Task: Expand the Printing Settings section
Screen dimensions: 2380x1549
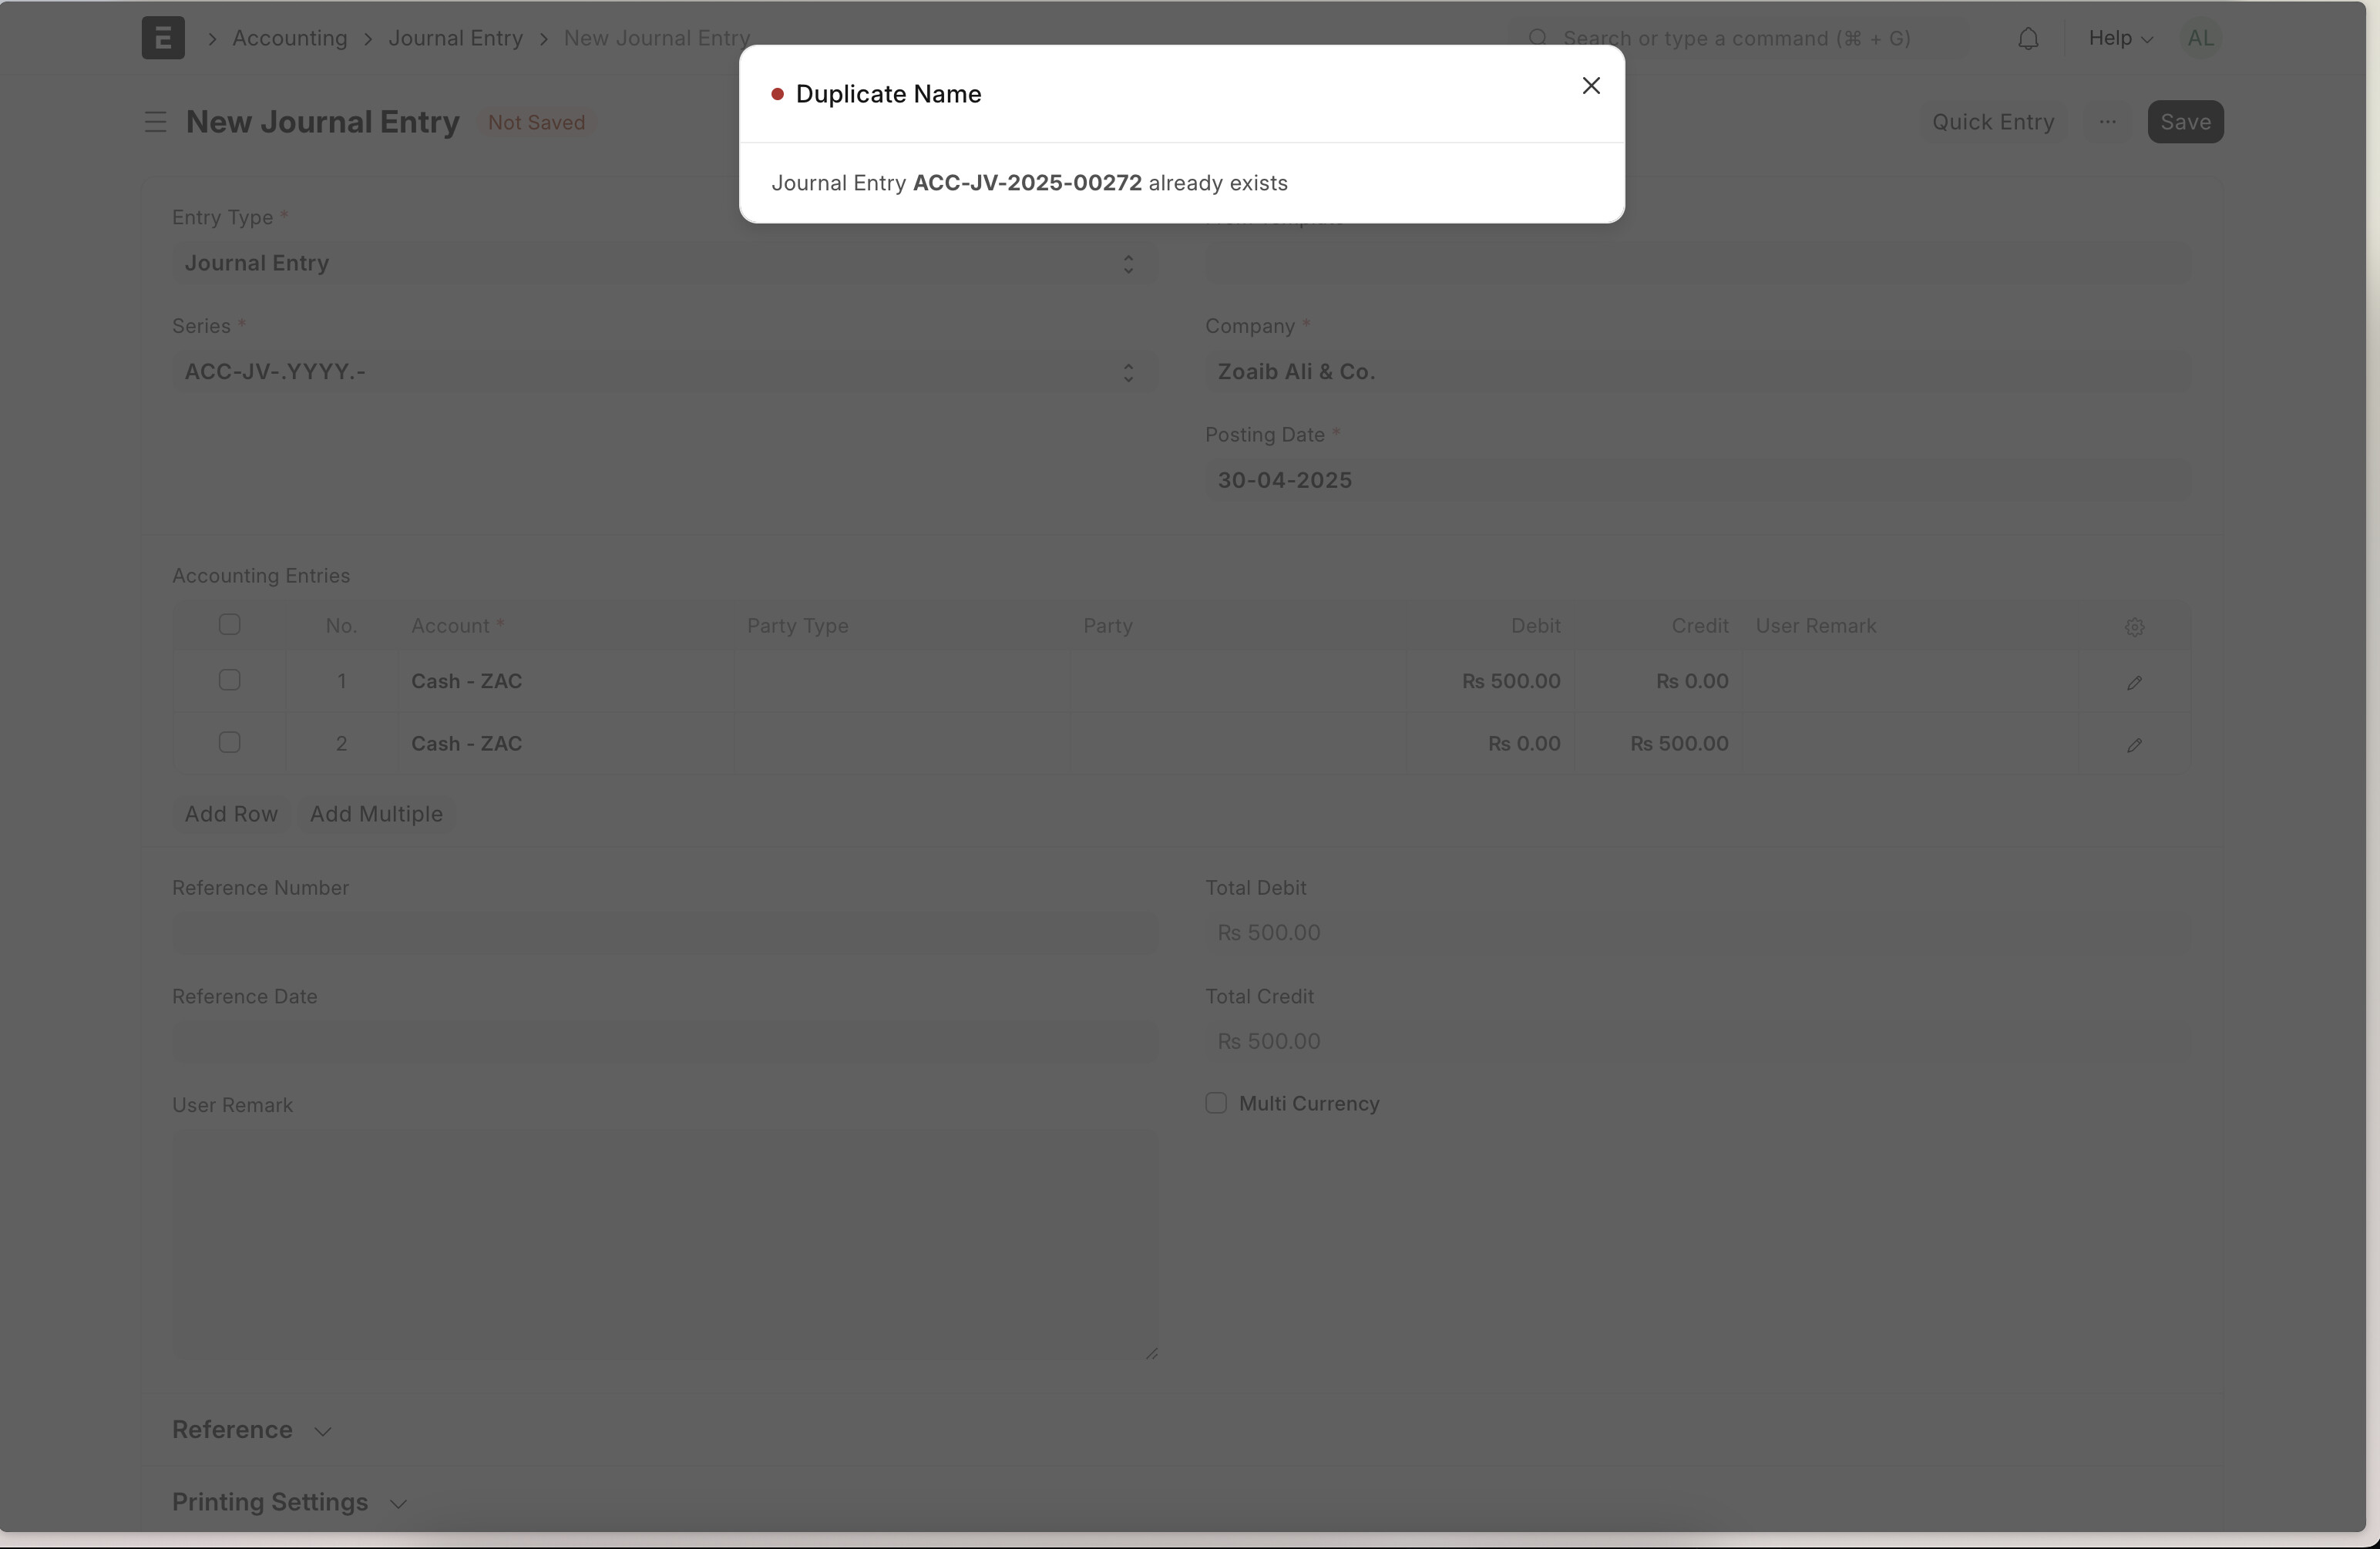Action: pyautogui.click(x=289, y=1503)
